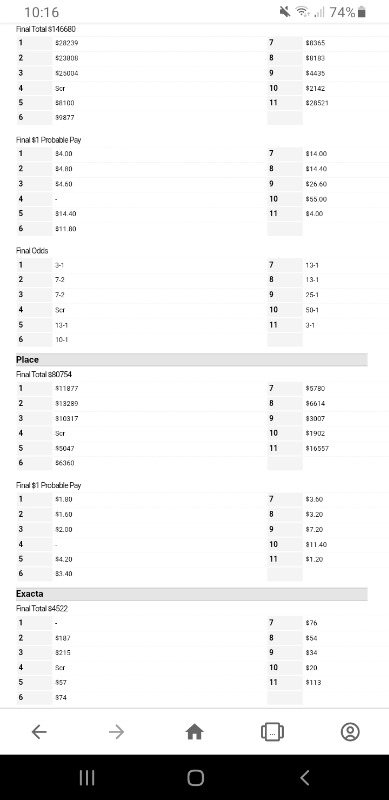Tap the Android system back button
The image size is (389, 800).
304,778
